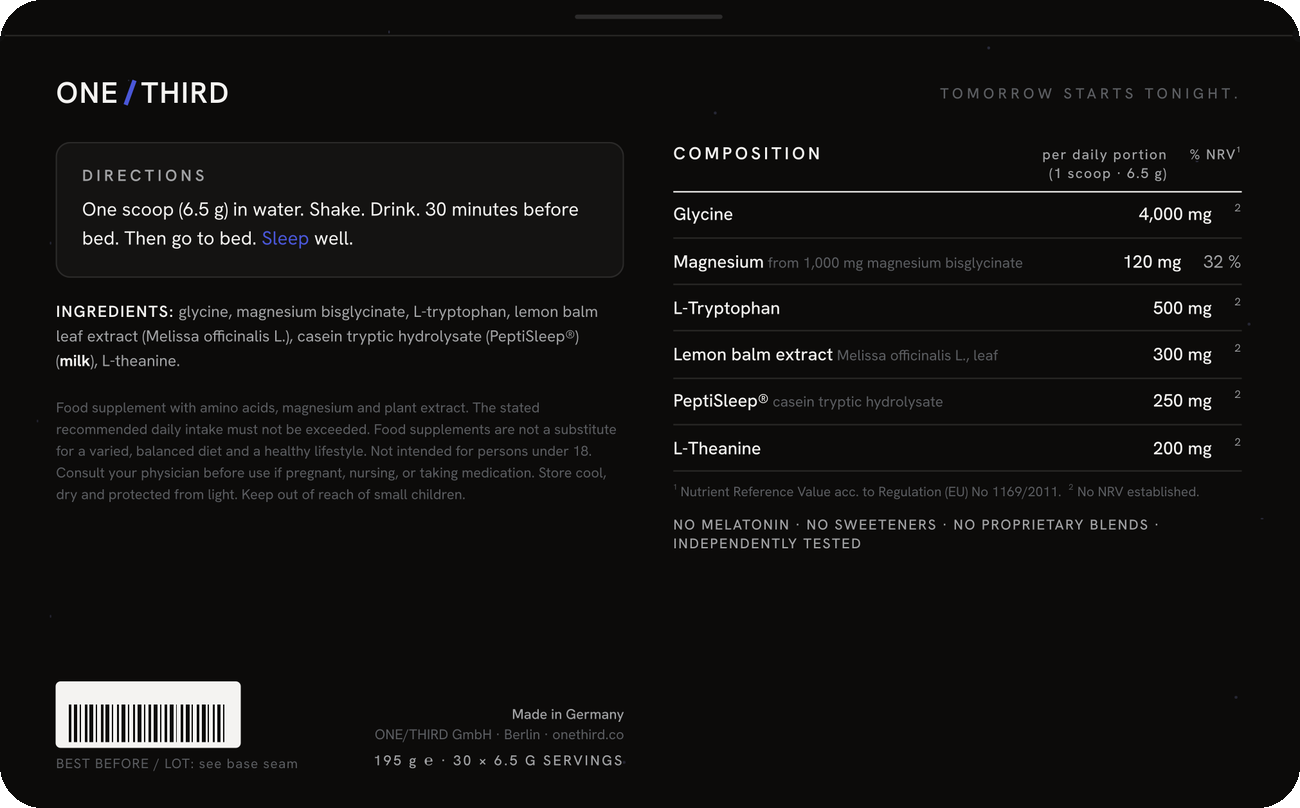Select 'Lemon balm extract' in Composition table
Screen dimensions: 1300x808
[753, 355]
